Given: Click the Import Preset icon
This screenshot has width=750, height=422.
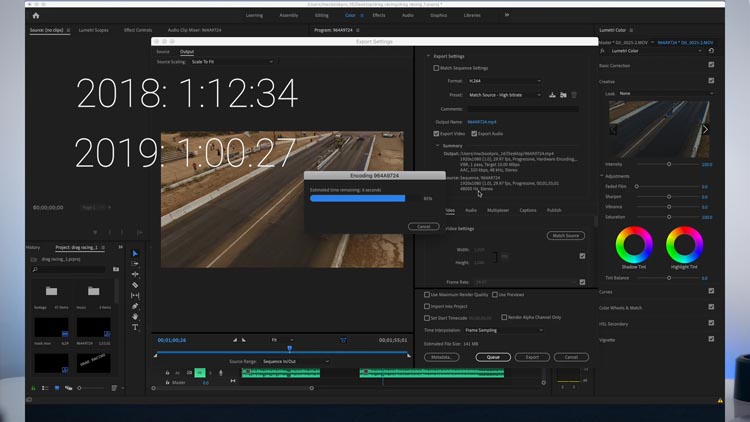Looking at the screenshot, I should [x=563, y=95].
